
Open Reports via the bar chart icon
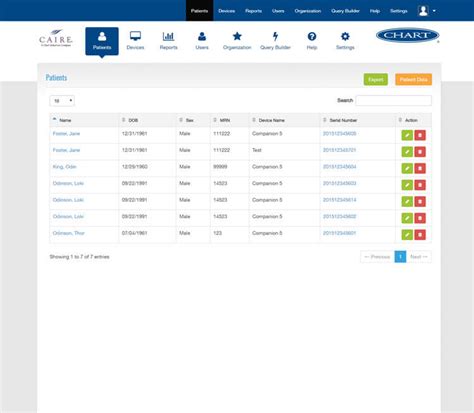pyautogui.click(x=168, y=41)
